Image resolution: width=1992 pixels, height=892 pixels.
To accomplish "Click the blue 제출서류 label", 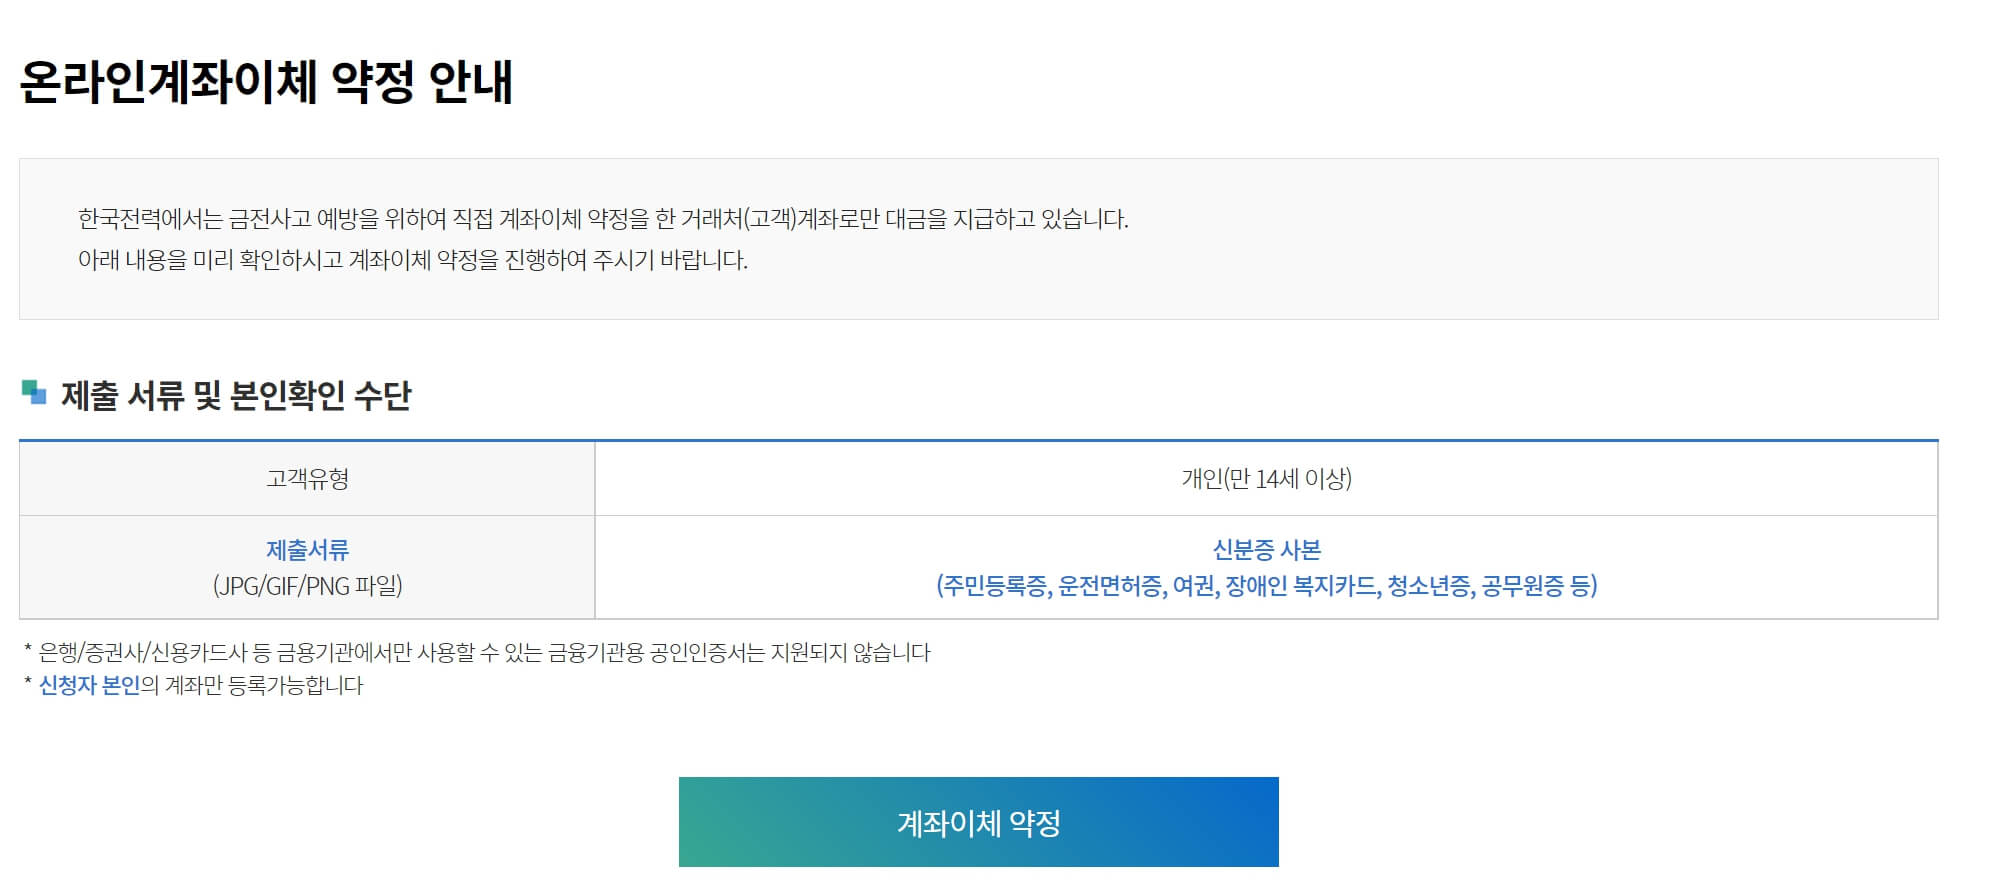I will [305, 547].
